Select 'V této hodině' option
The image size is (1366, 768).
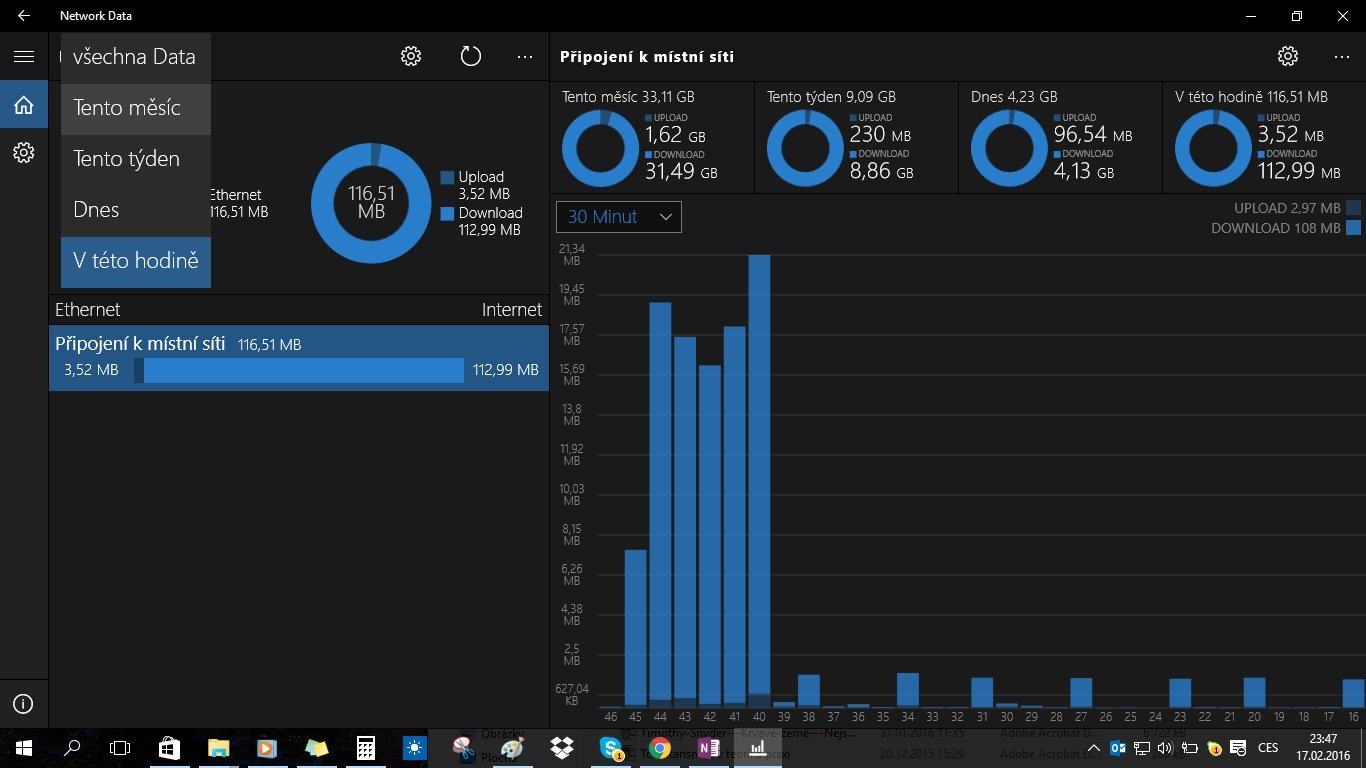tap(136, 261)
